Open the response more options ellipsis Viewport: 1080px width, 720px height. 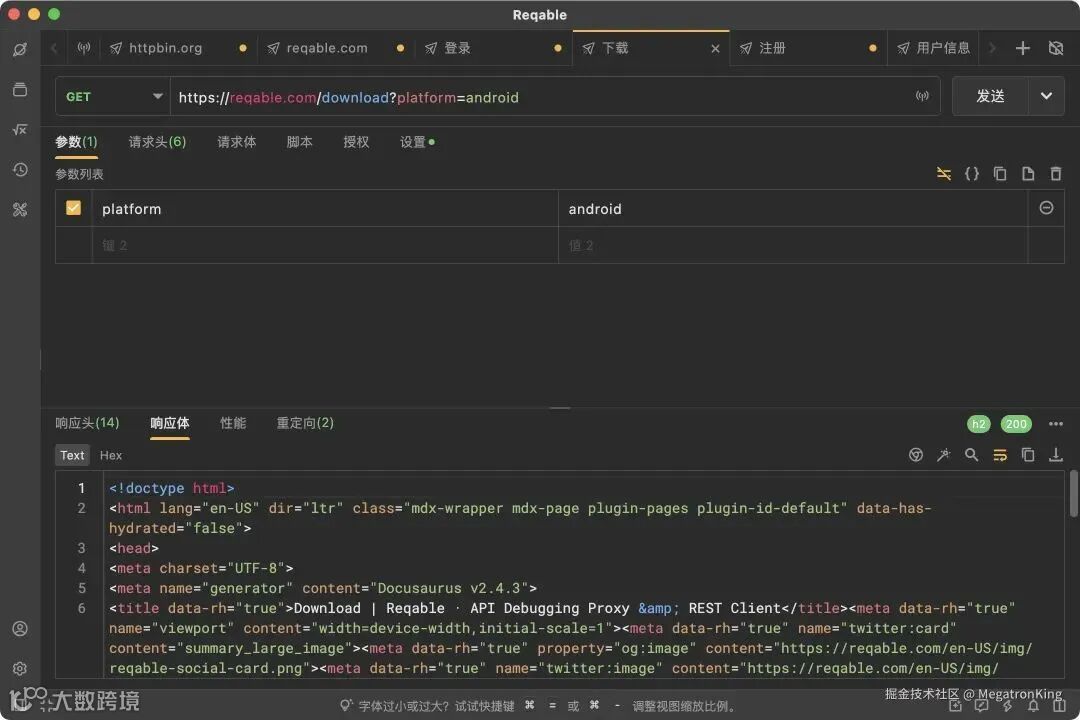1056,424
